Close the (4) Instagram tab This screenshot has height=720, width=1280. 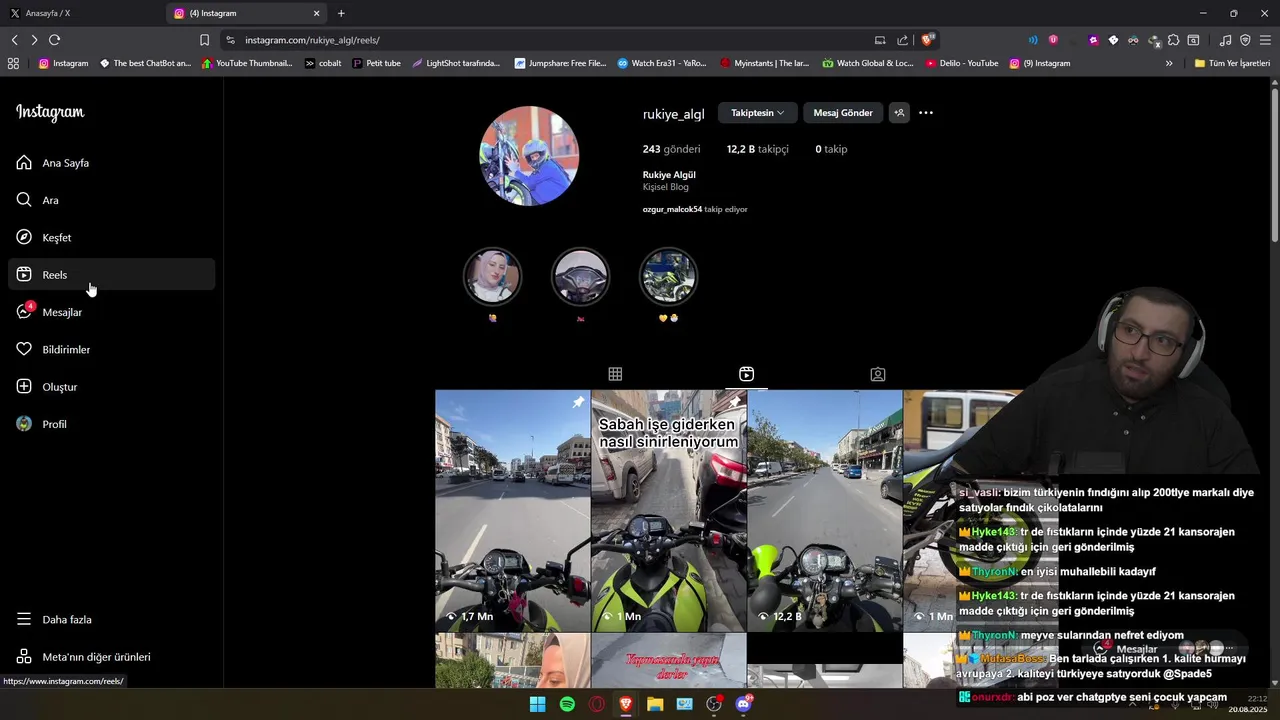tap(317, 13)
